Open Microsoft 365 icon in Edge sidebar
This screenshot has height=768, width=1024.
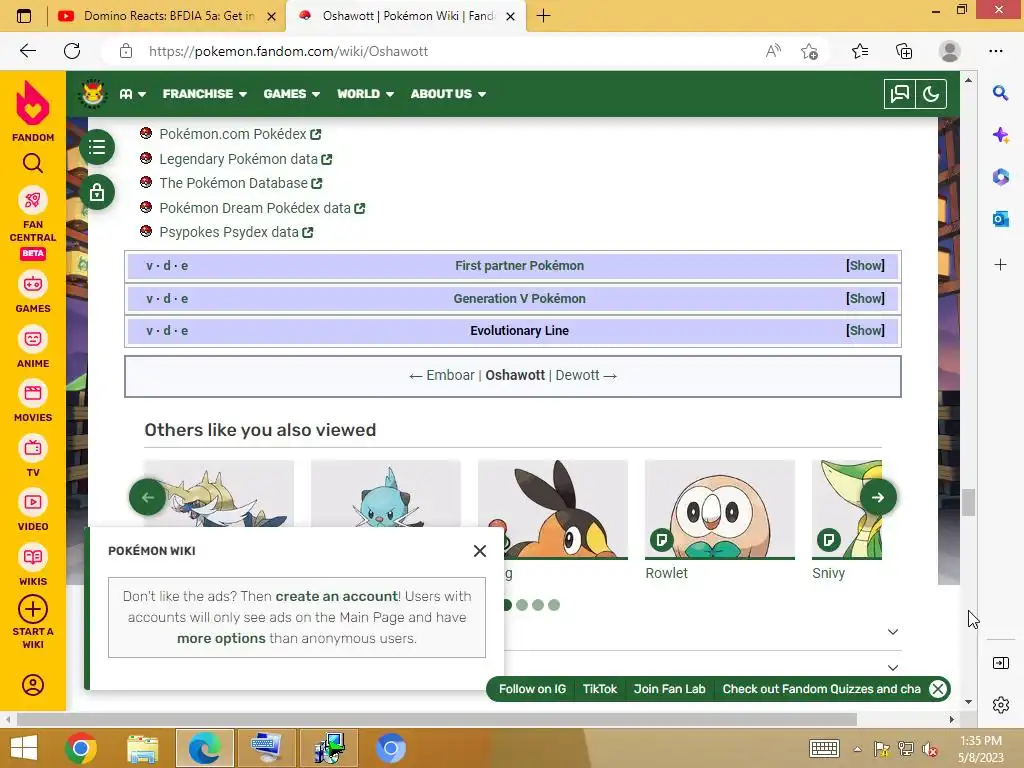pyautogui.click(x=1000, y=177)
